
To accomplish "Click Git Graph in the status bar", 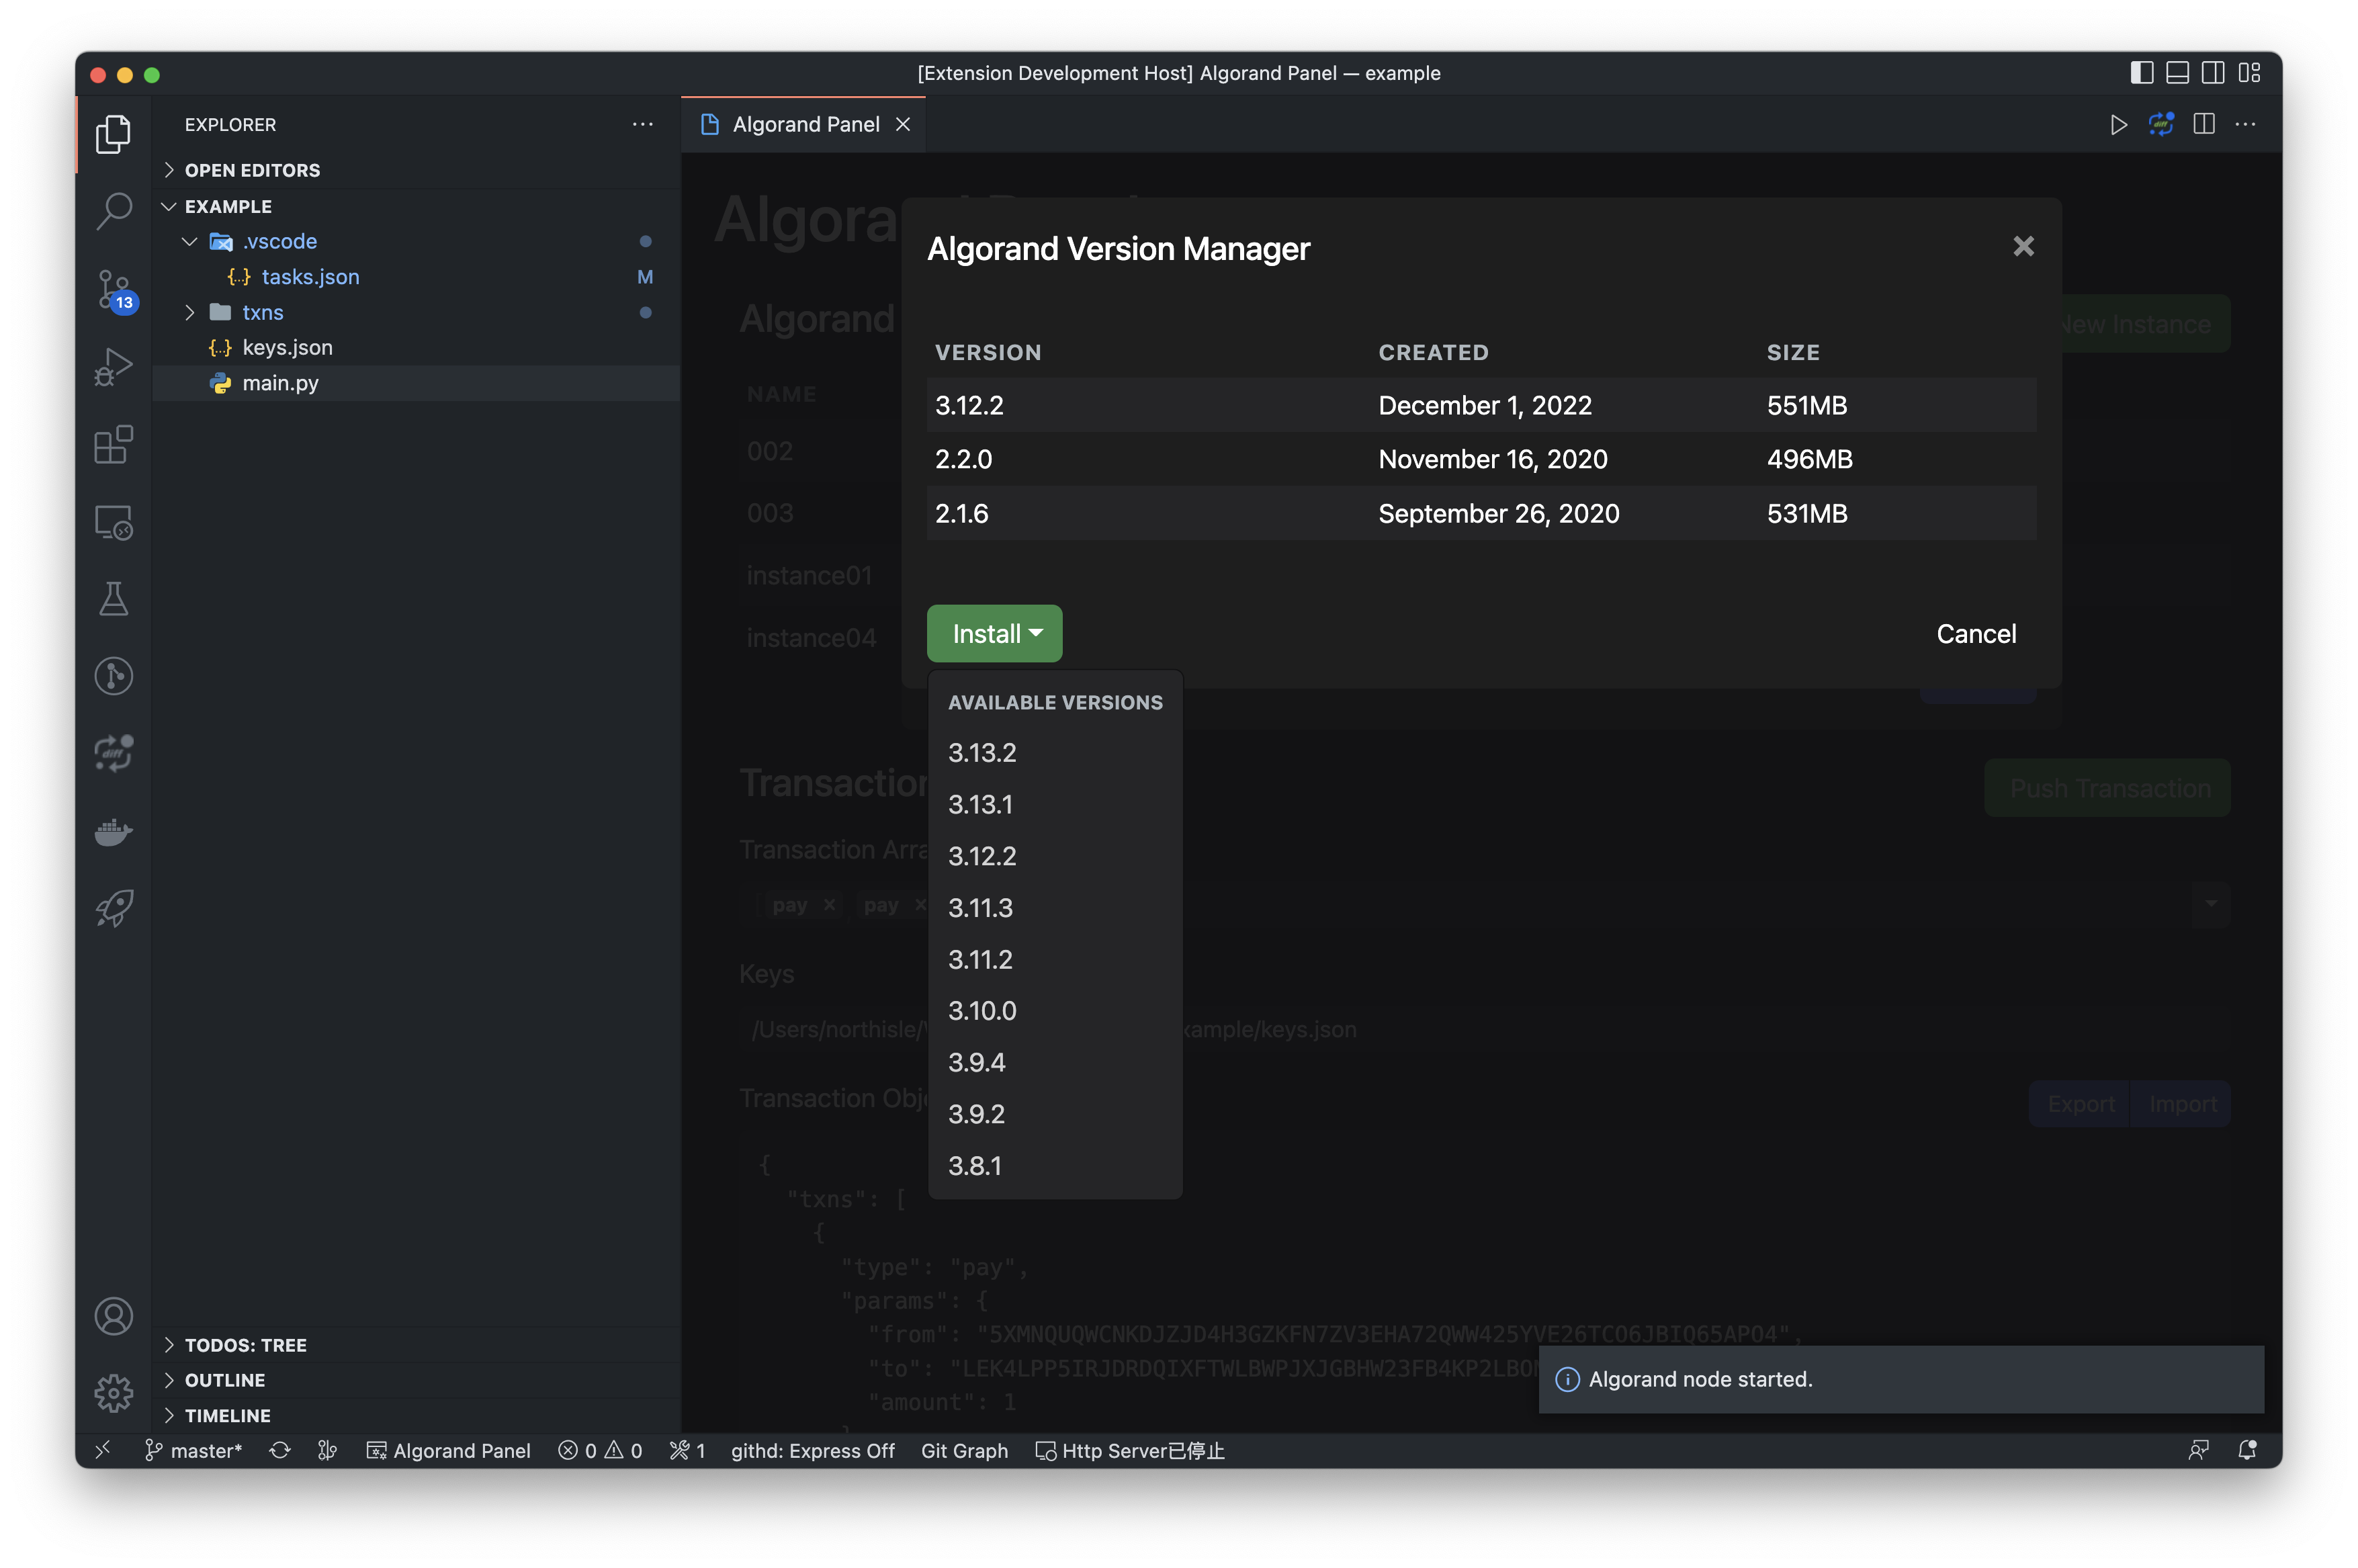I will point(964,1451).
